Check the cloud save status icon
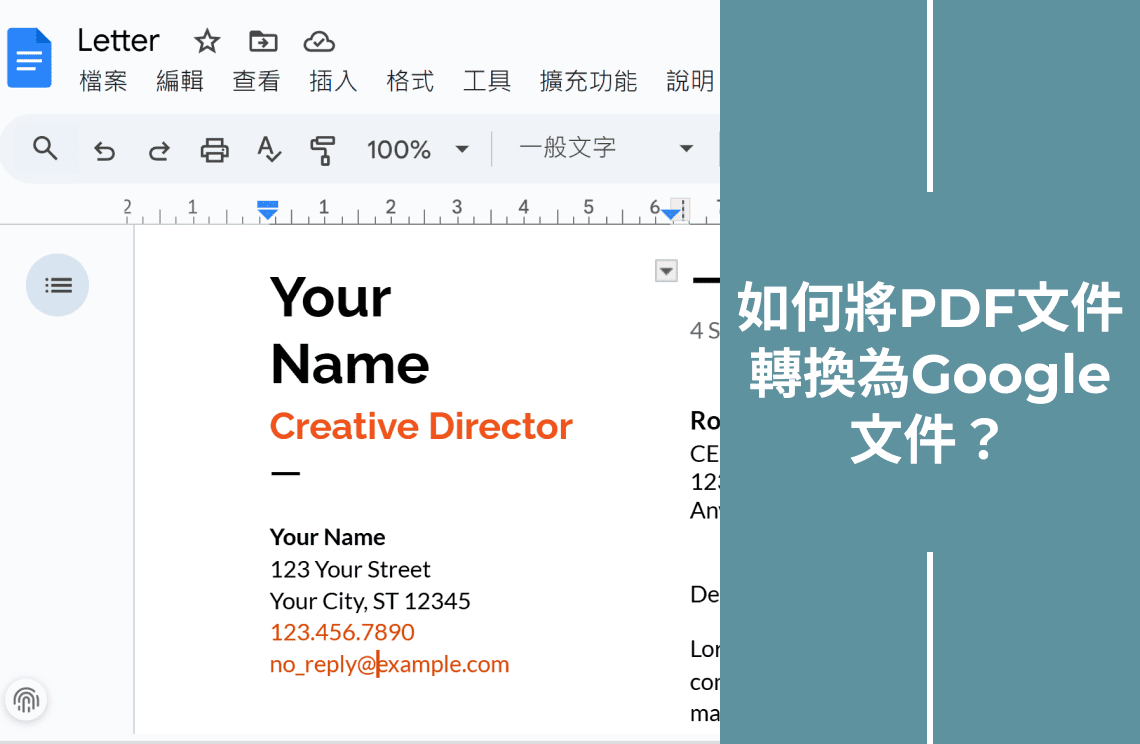 [x=318, y=41]
